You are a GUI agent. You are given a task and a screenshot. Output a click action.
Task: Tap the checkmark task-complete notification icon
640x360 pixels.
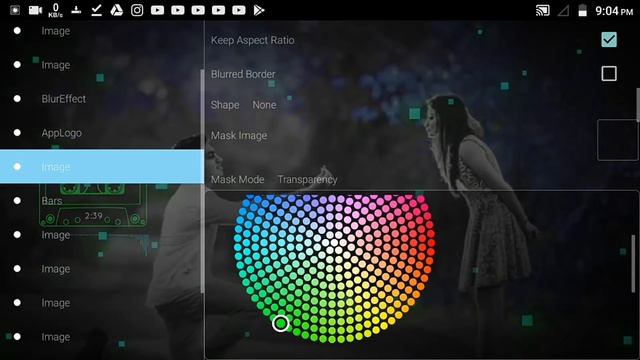[x=96, y=10]
